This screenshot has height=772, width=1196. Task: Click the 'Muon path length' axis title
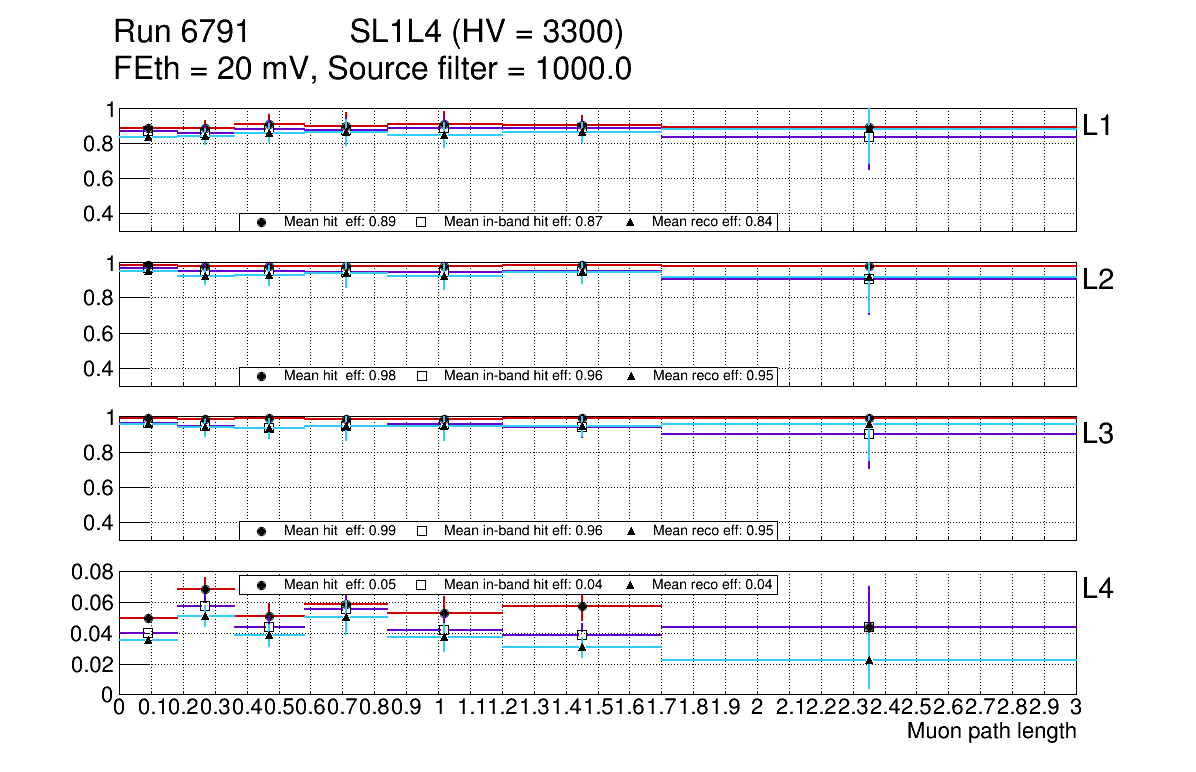point(991,732)
